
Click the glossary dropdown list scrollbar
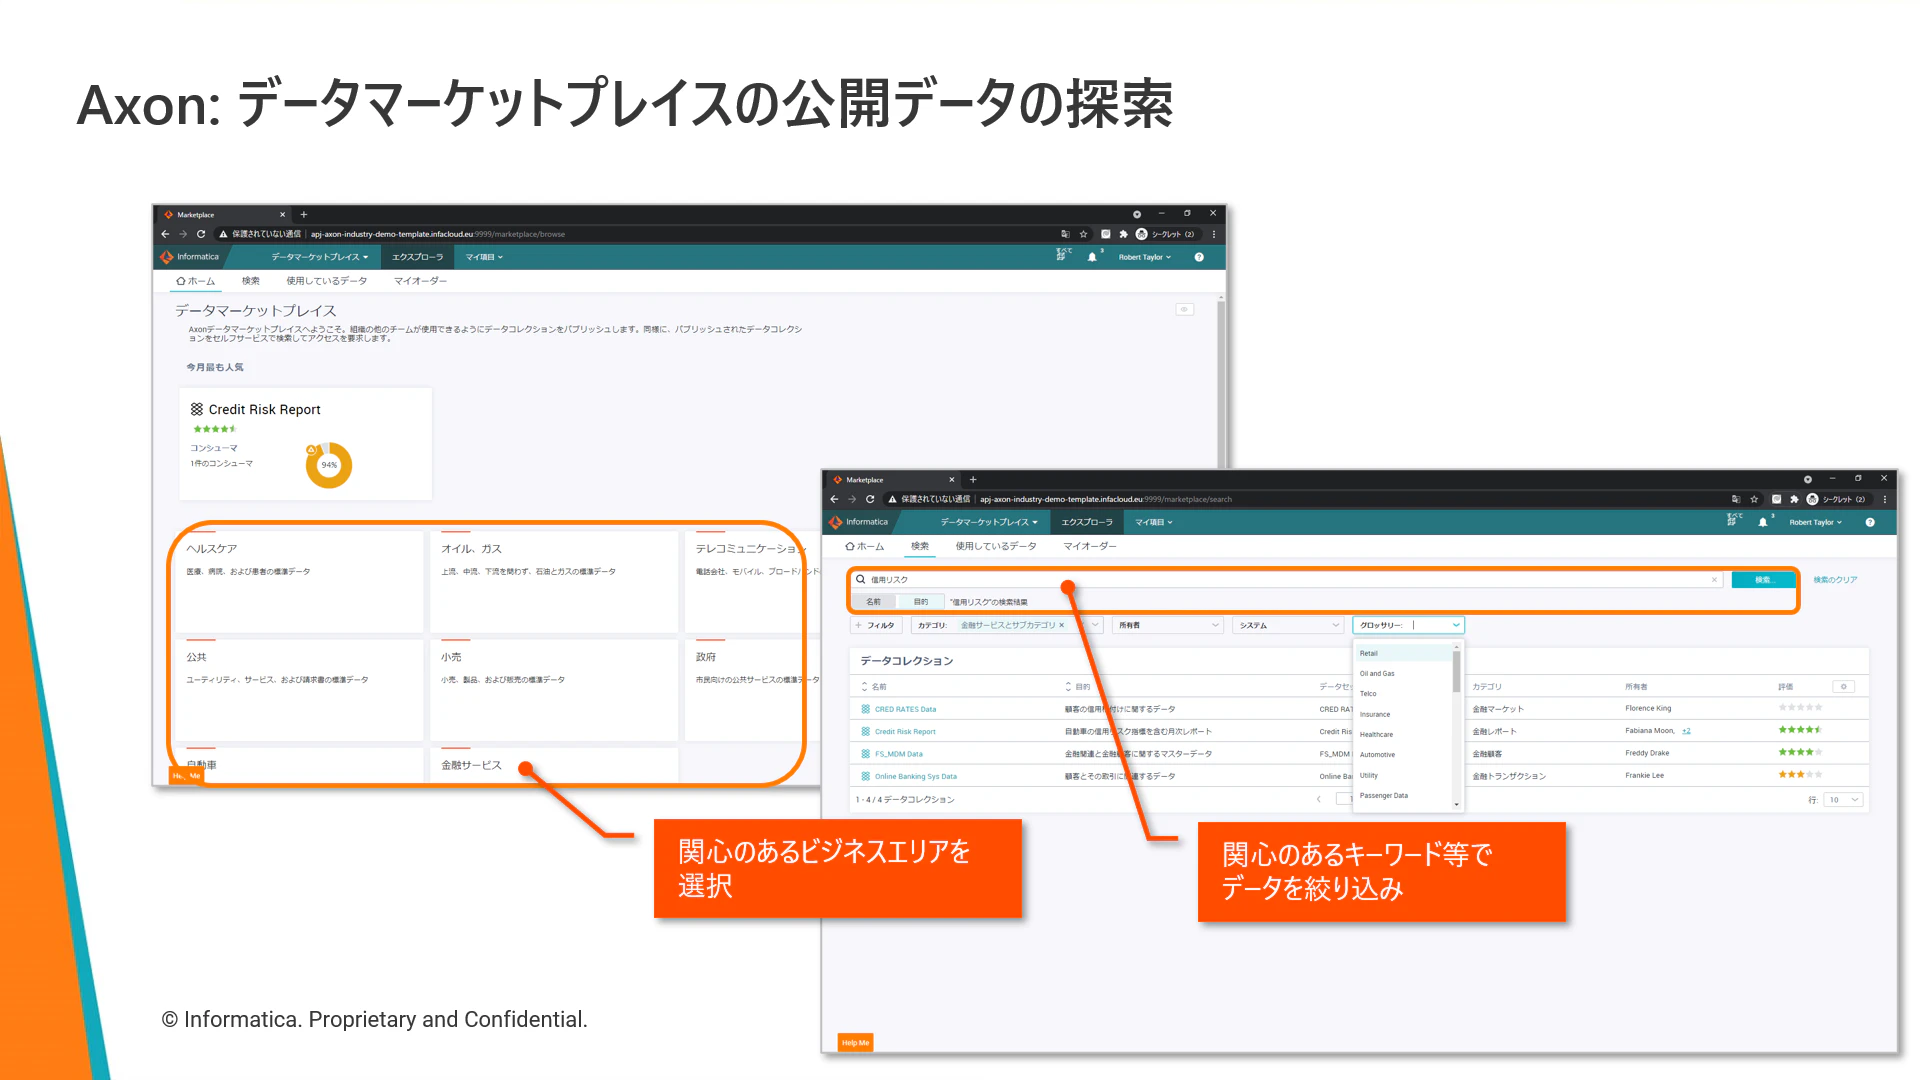coord(1456,671)
